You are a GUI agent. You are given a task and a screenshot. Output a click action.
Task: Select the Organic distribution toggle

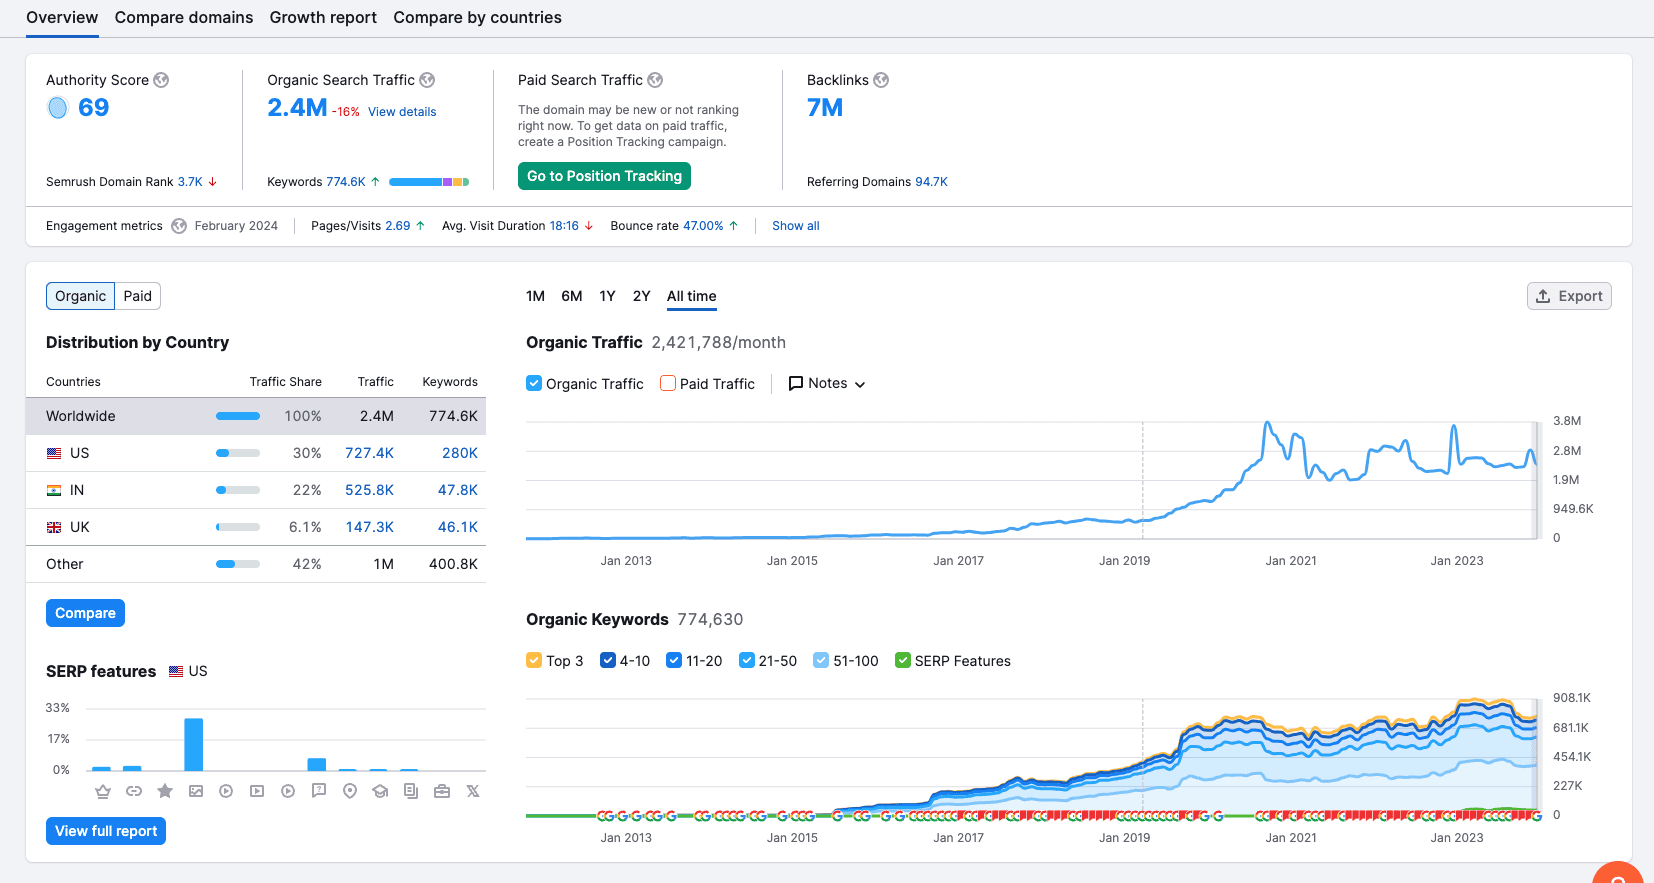click(80, 296)
